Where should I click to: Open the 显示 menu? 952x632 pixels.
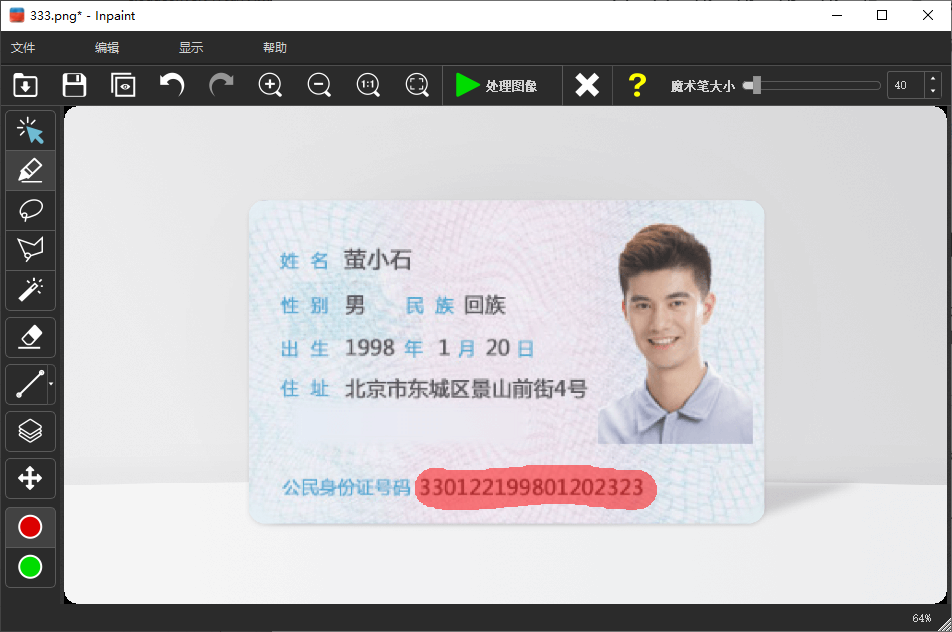coord(190,47)
